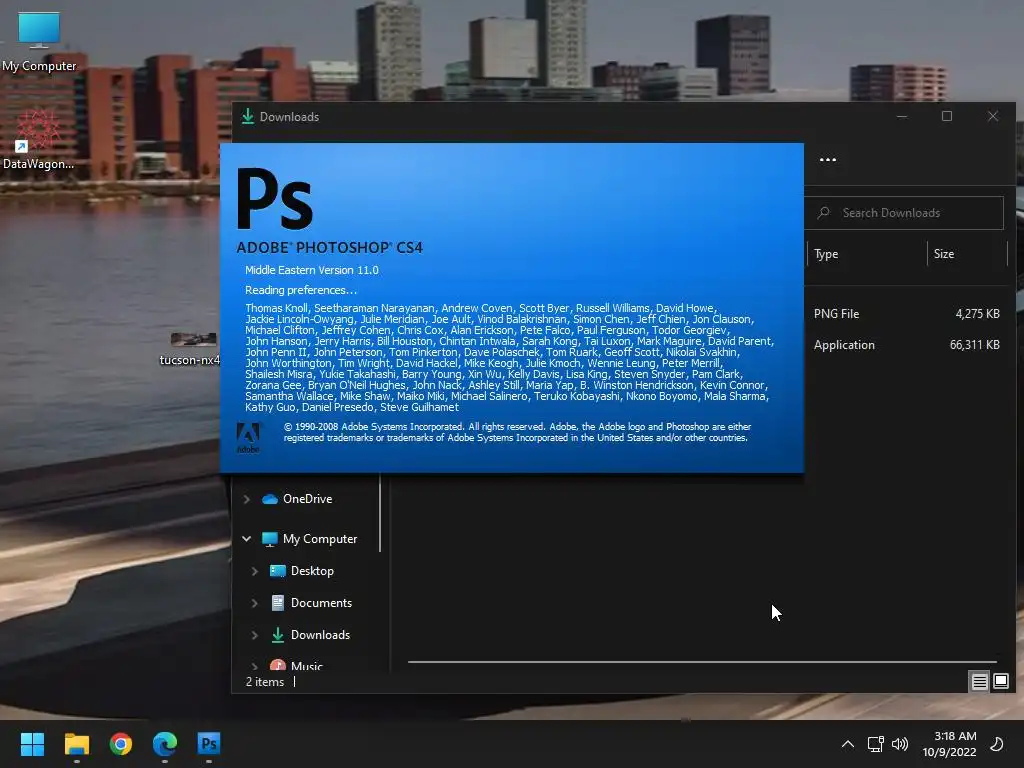The image size is (1024, 768).
Task: Expand the OneDrive tree node
Action: coord(247,499)
